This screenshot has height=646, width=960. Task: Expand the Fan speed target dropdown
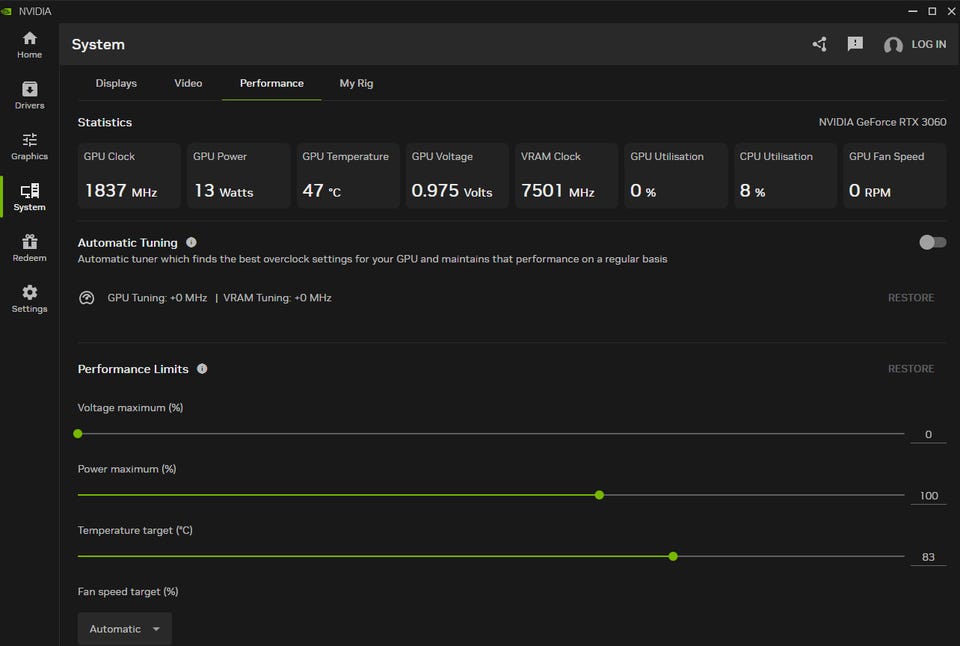[125, 629]
